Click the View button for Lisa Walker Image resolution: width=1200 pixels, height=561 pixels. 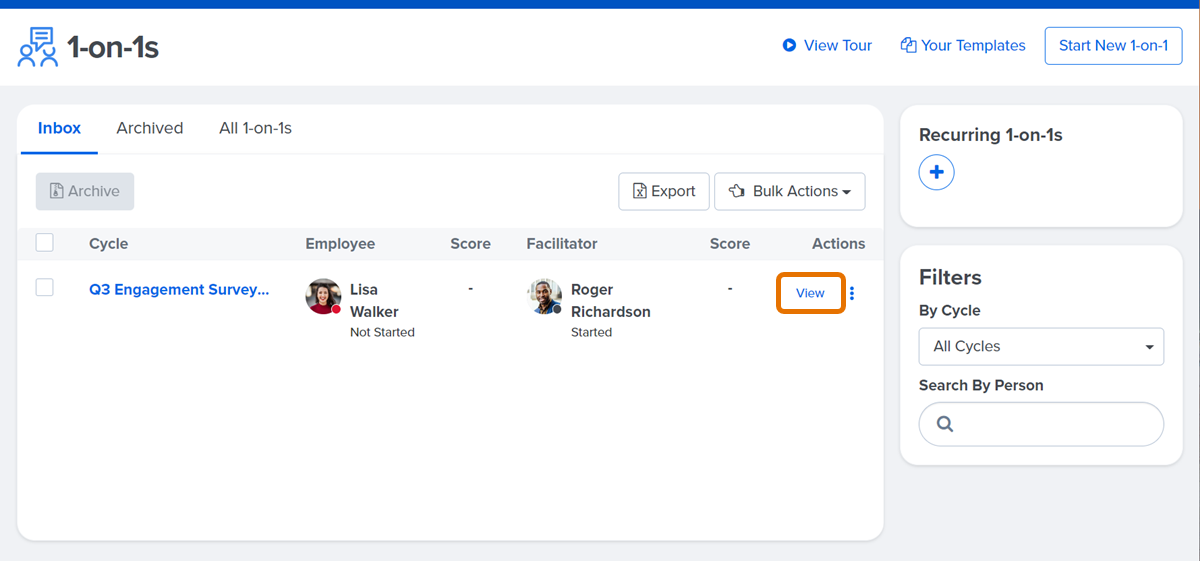click(x=810, y=293)
